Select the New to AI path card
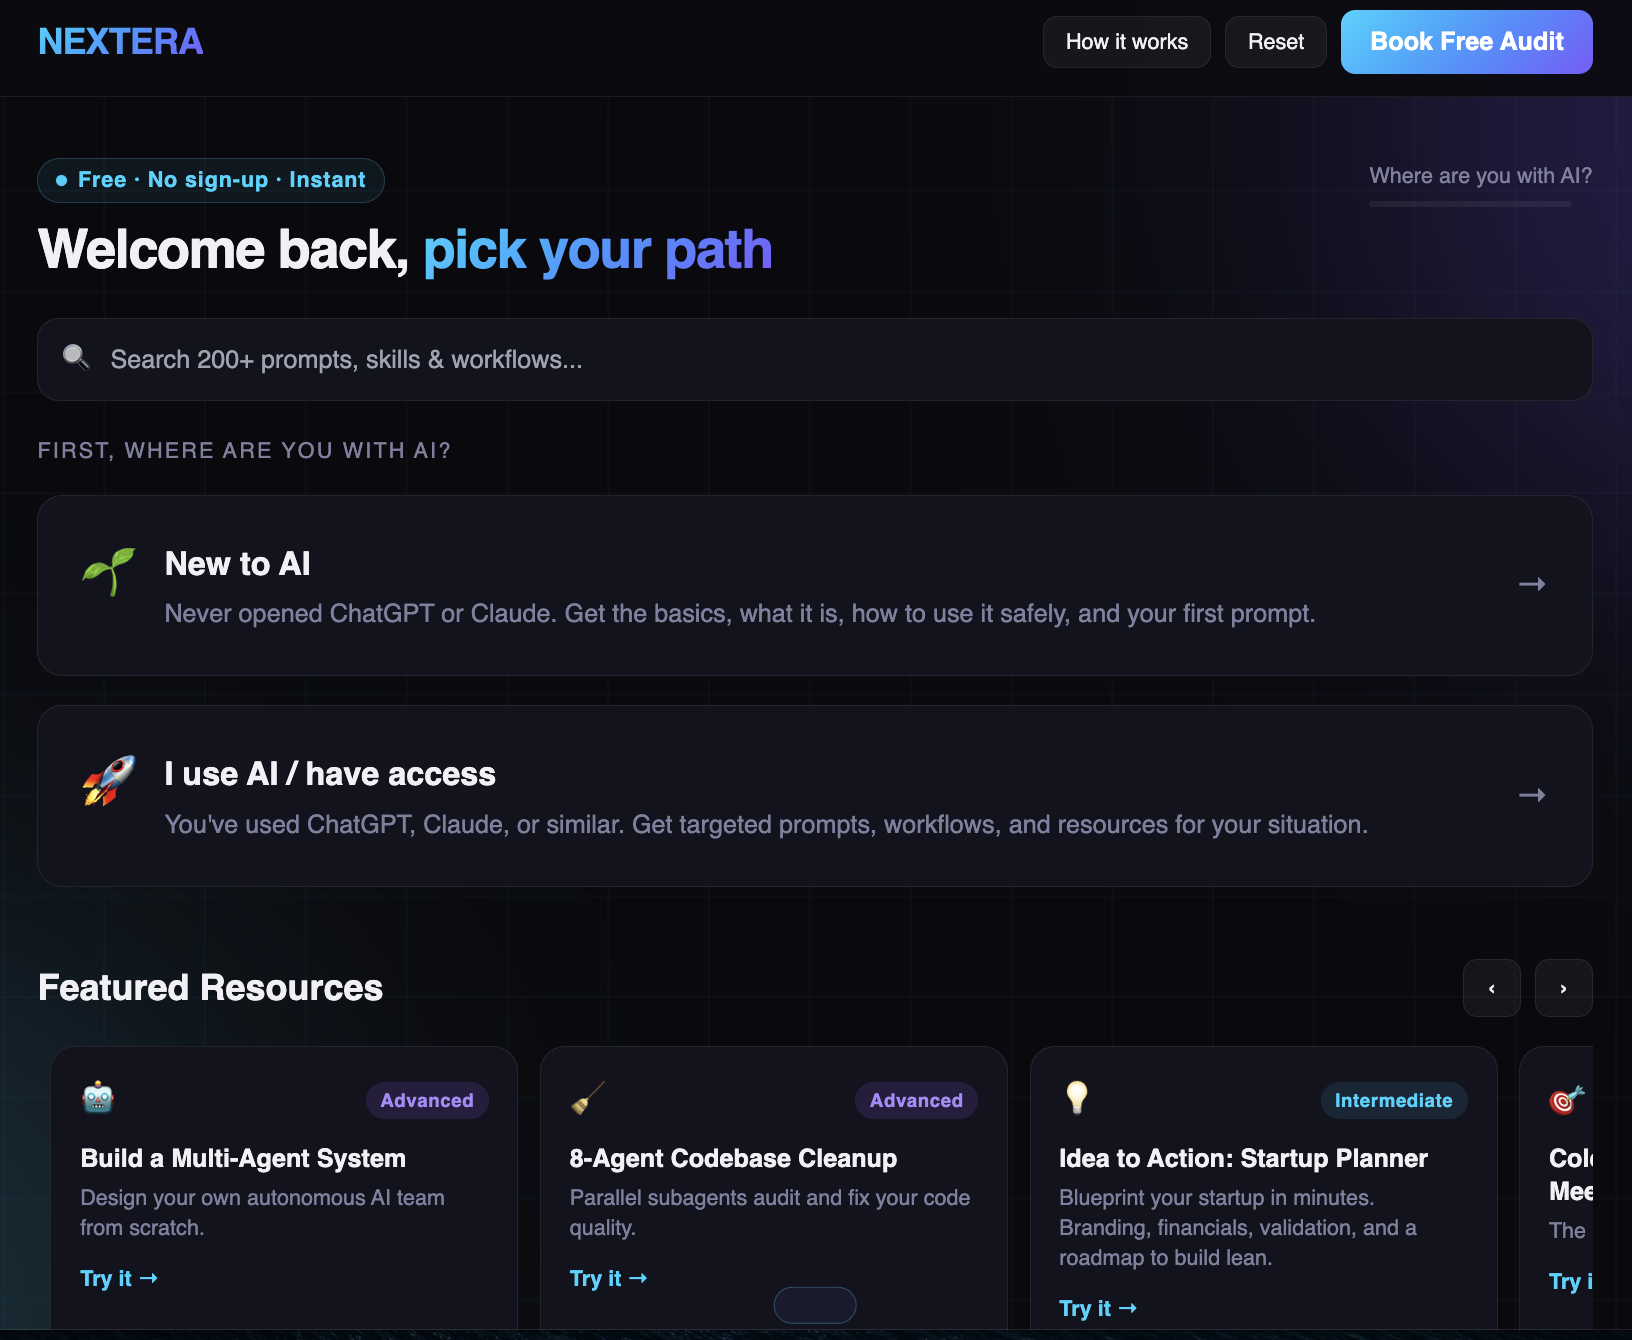1632x1340 pixels. 814,585
